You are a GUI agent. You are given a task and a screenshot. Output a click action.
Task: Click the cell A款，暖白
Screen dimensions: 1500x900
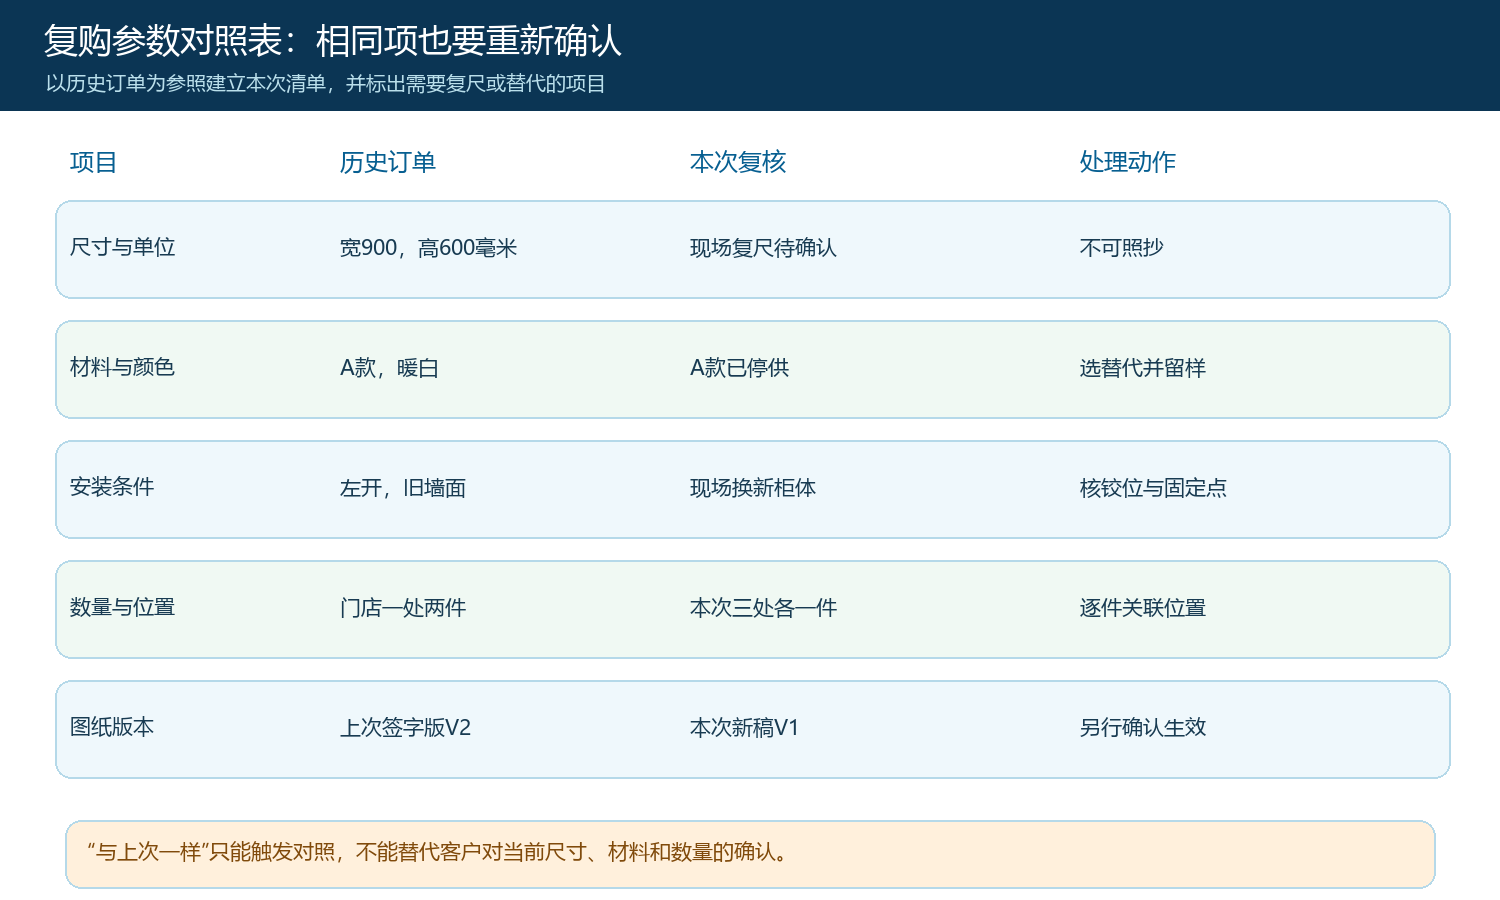(390, 368)
